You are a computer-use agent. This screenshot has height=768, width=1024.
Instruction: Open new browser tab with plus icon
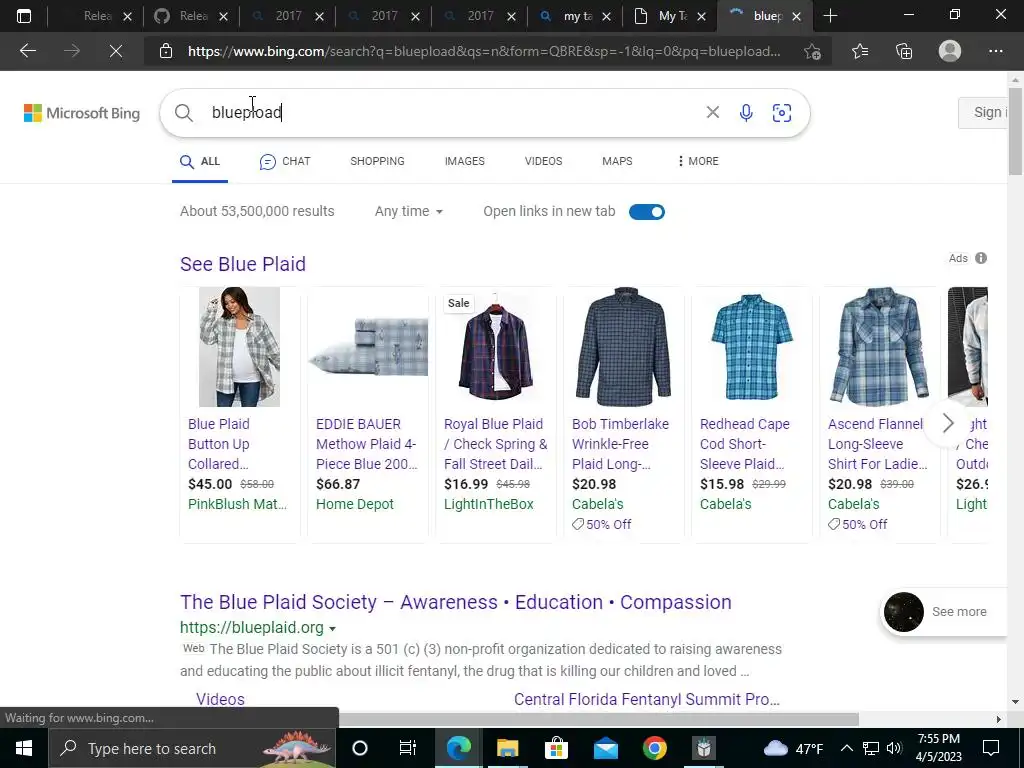(x=830, y=16)
